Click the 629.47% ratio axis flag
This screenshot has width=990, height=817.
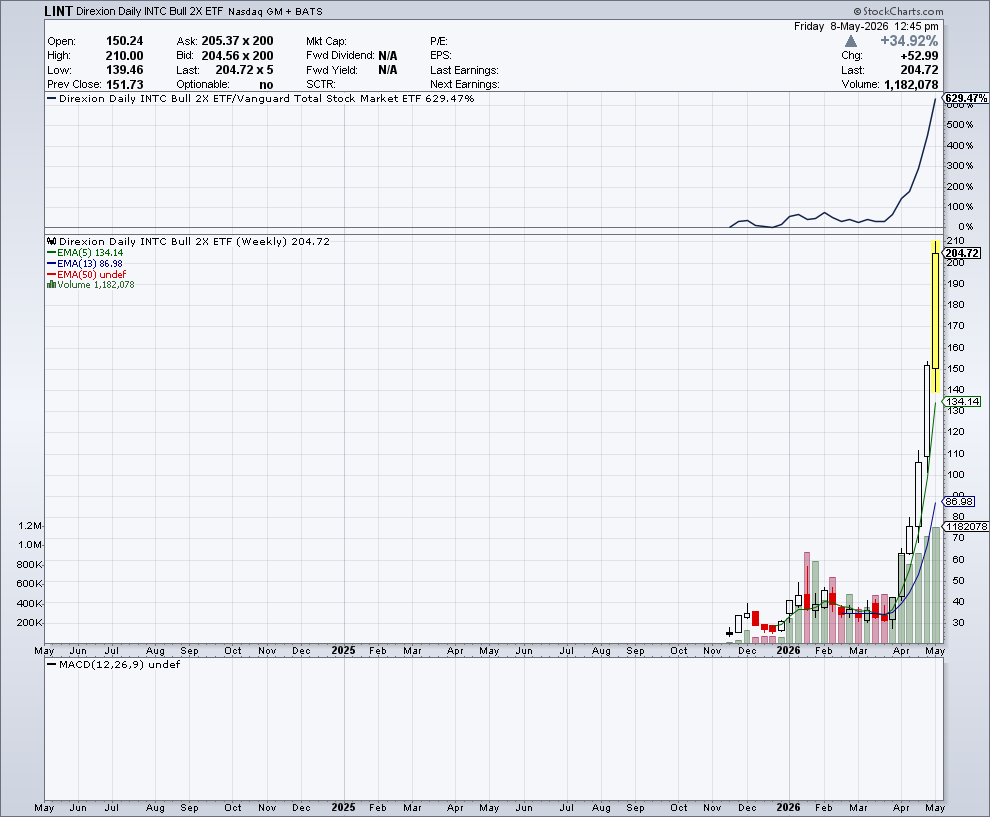(x=965, y=98)
